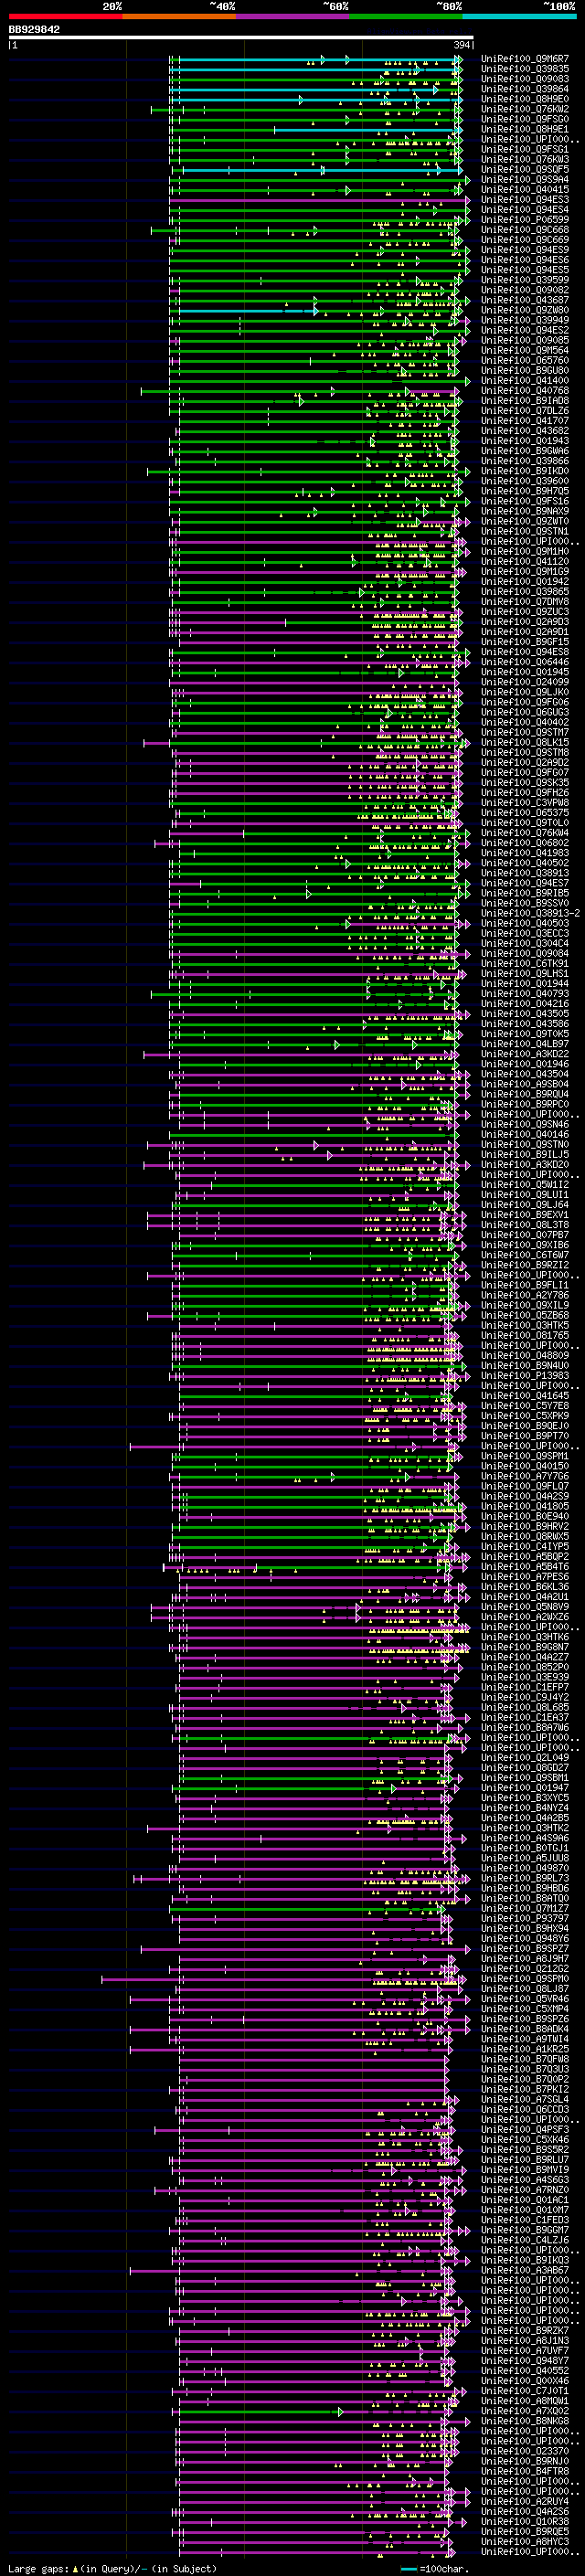Select the UniRef100_B9EXV1 label
This screenshot has width=585, height=2576.
525,1215
